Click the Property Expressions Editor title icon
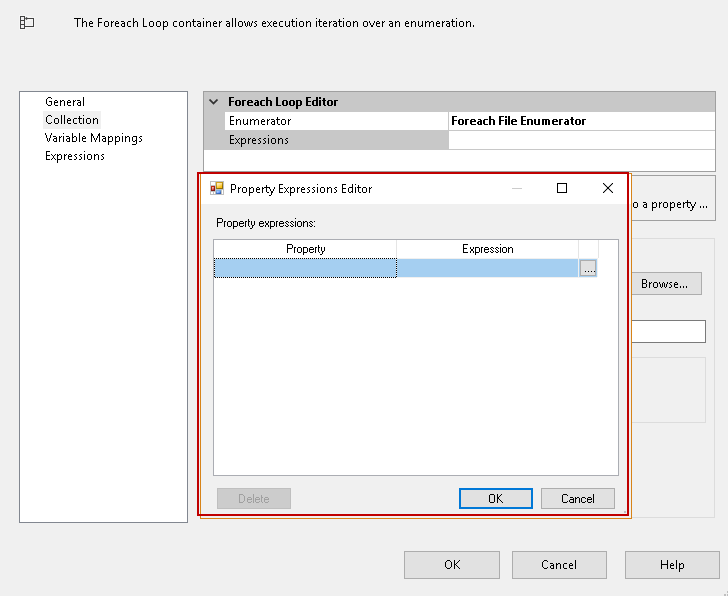 (x=217, y=188)
